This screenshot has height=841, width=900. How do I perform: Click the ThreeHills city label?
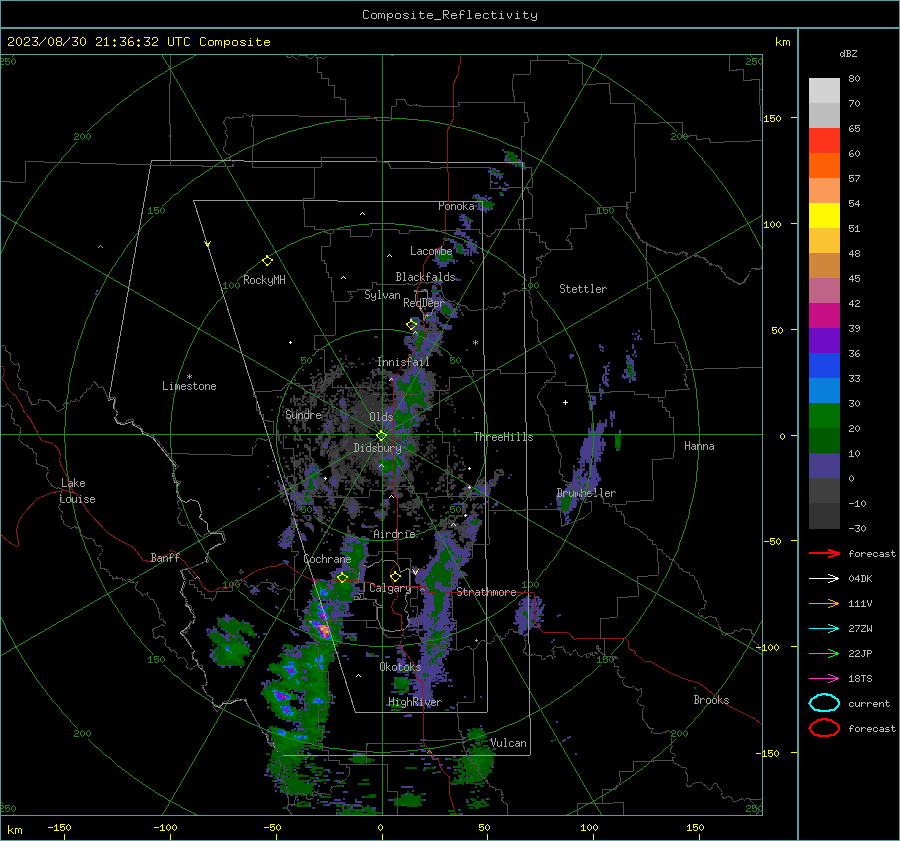point(503,437)
